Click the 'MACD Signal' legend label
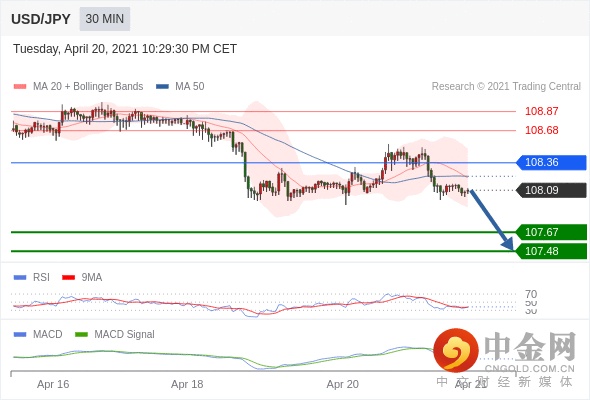590x400 pixels. tap(125, 335)
